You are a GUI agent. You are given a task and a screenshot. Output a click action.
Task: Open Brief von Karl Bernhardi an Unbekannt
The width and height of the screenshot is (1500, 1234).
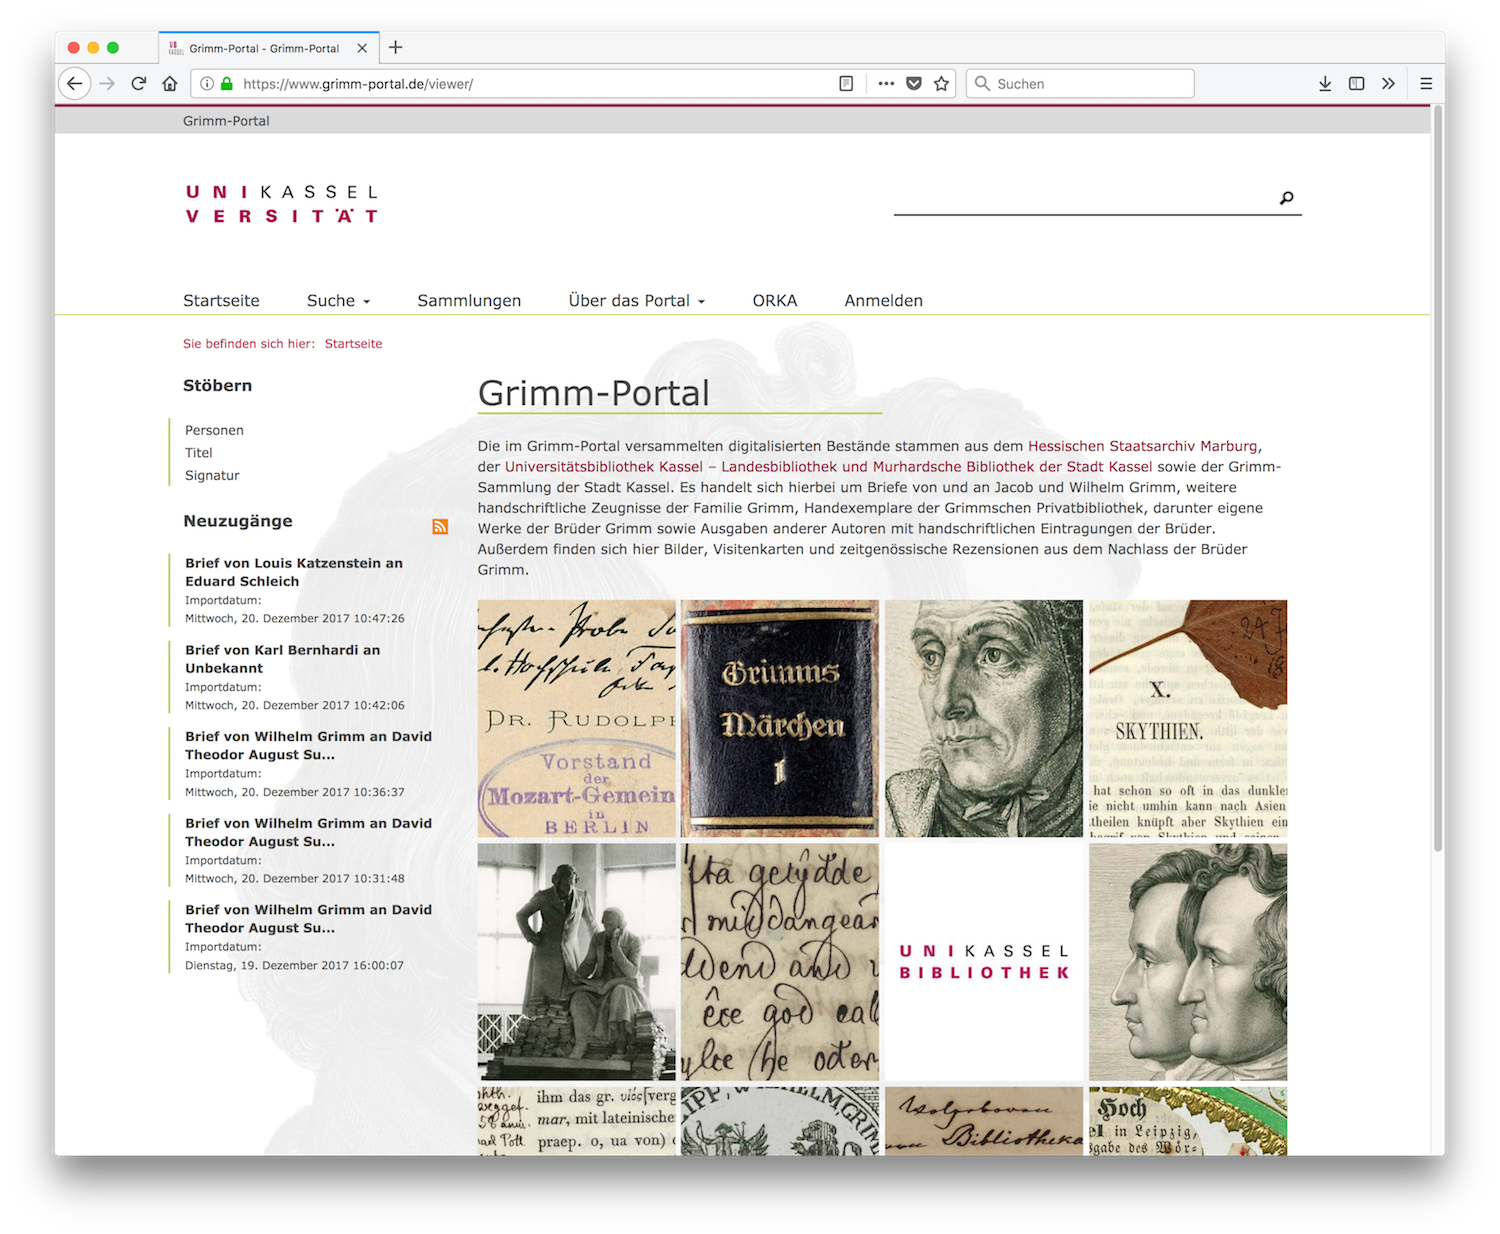(x=283, y=659)
